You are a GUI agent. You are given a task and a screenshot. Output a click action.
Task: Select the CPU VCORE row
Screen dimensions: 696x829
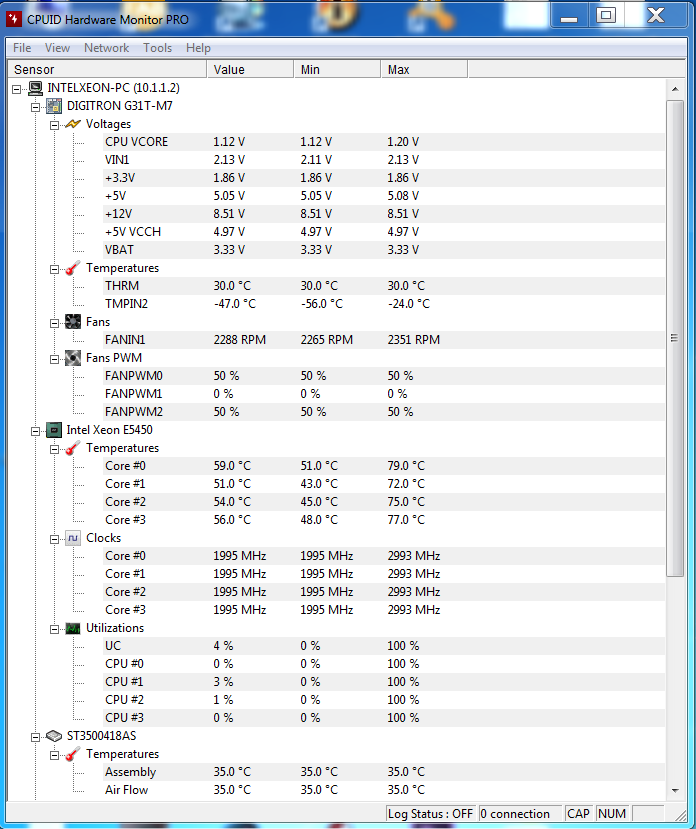click(383, 142)
